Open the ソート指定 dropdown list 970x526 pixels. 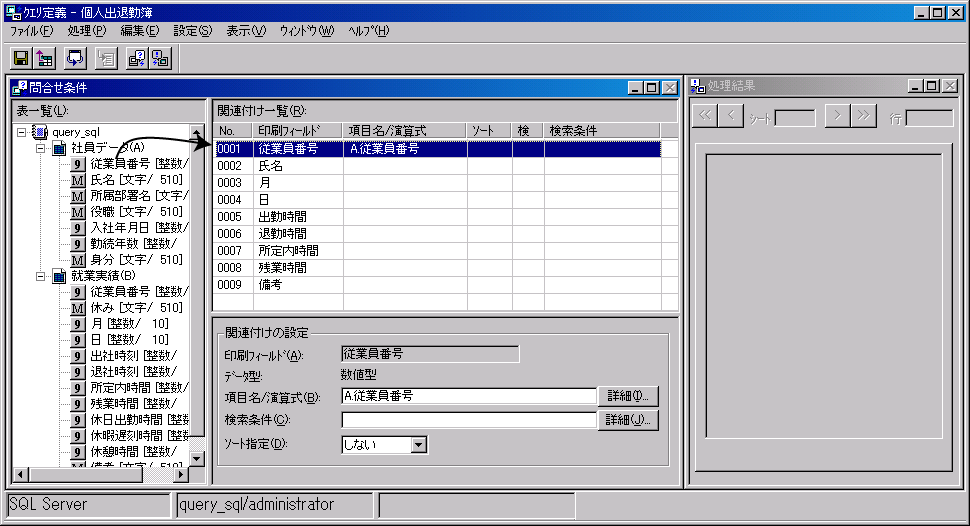click(419, 445)
